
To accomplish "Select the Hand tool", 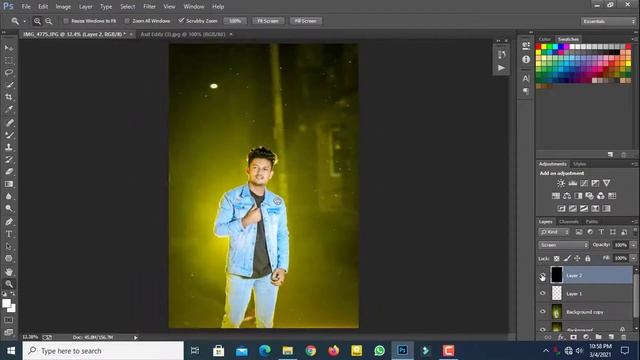I will 9,272.
